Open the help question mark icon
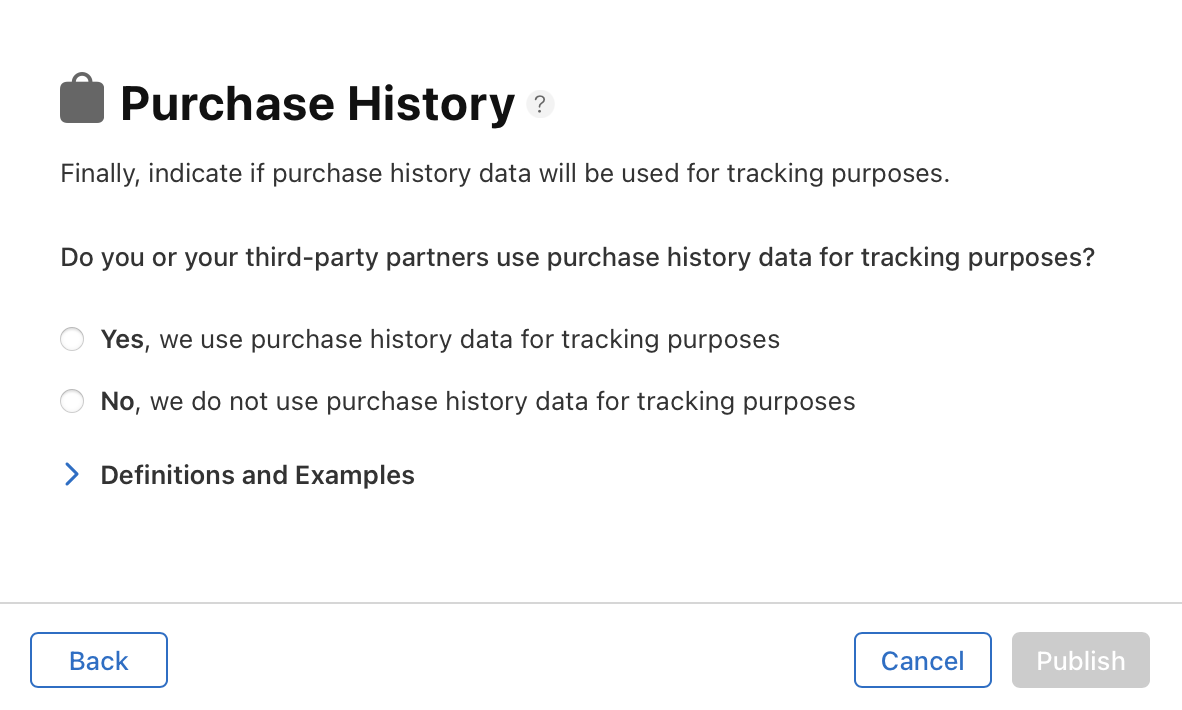 (540, 103)
